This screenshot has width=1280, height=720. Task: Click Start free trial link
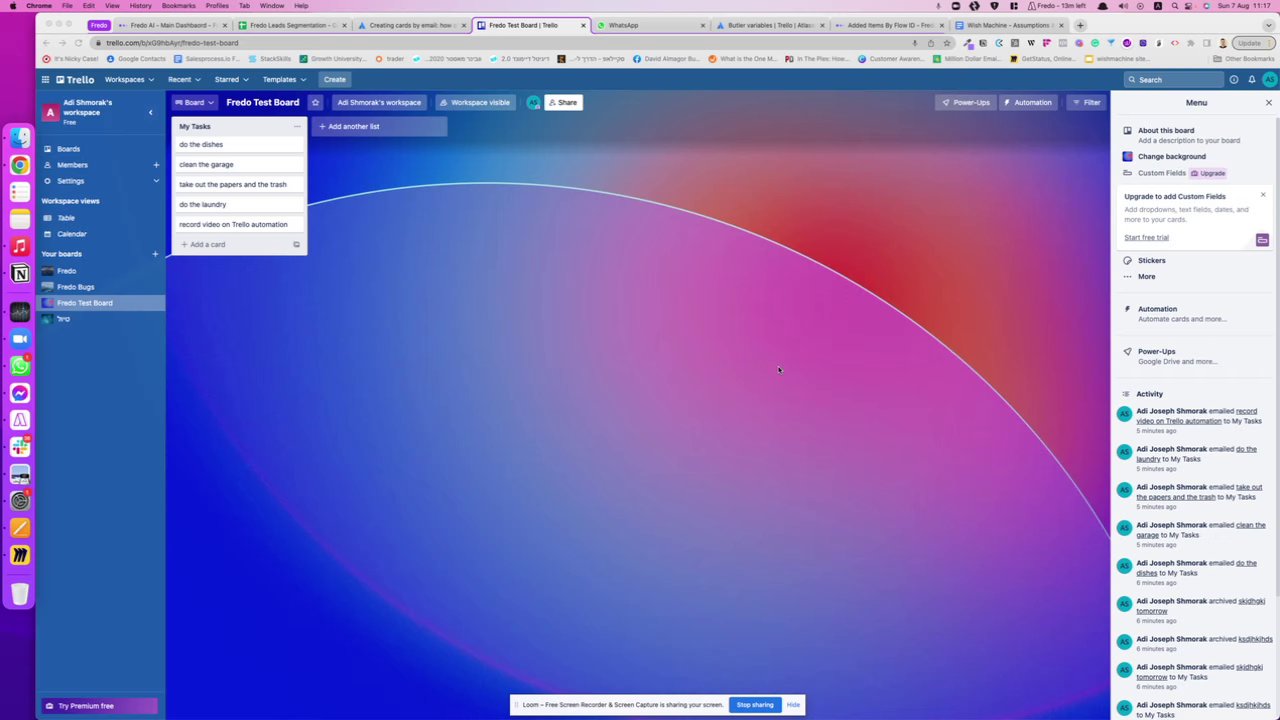pos(1146,237)
